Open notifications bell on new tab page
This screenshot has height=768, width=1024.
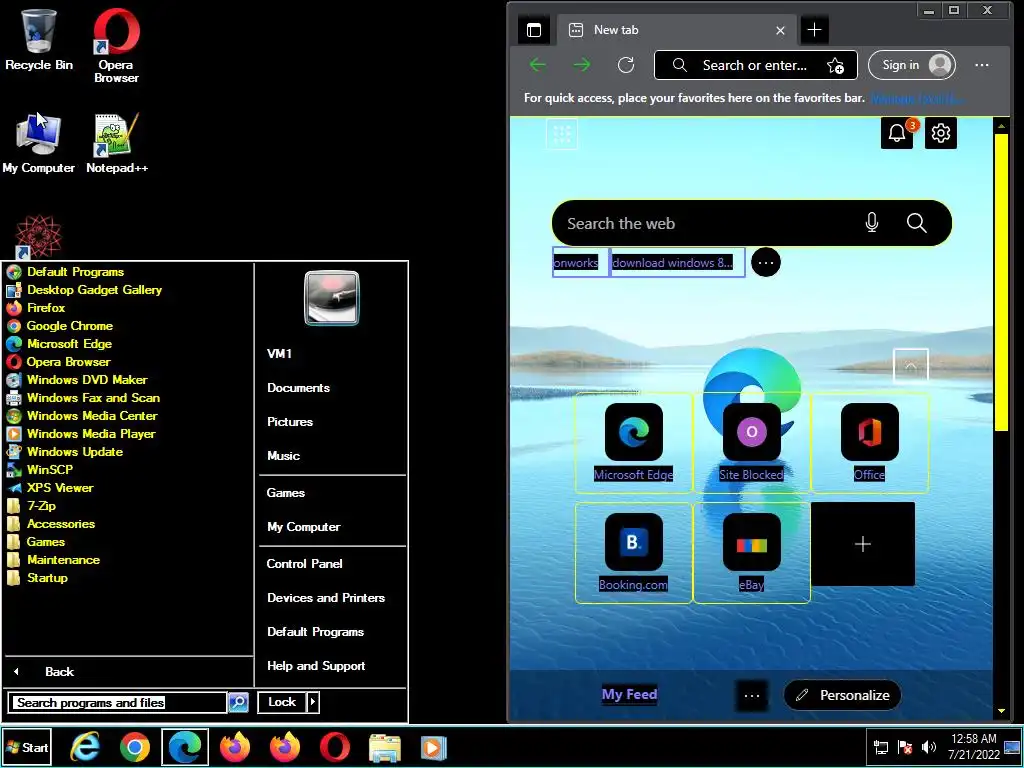point(897,133)
